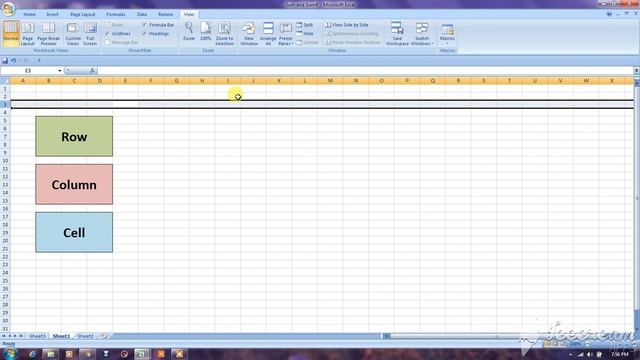Click View Side by Side
This screenshot has height=360, width=640.
point(347,25)
